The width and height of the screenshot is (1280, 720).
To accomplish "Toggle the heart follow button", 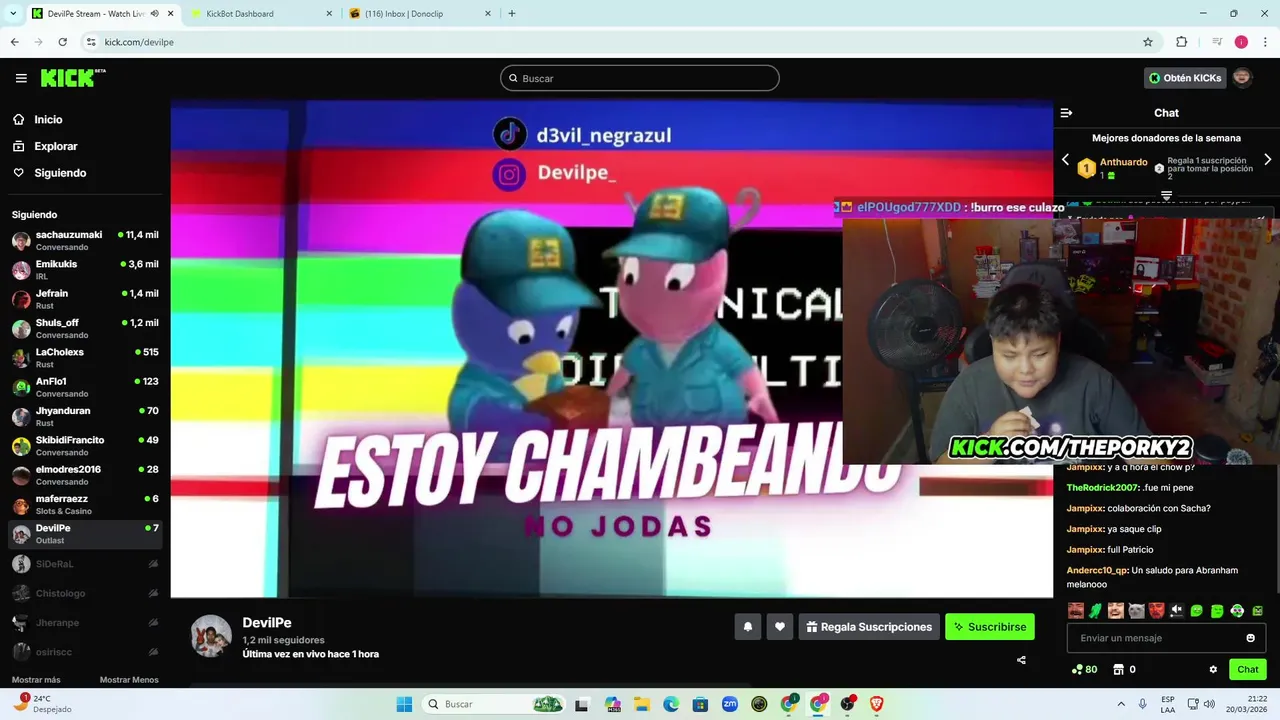I will coord(780,627).
